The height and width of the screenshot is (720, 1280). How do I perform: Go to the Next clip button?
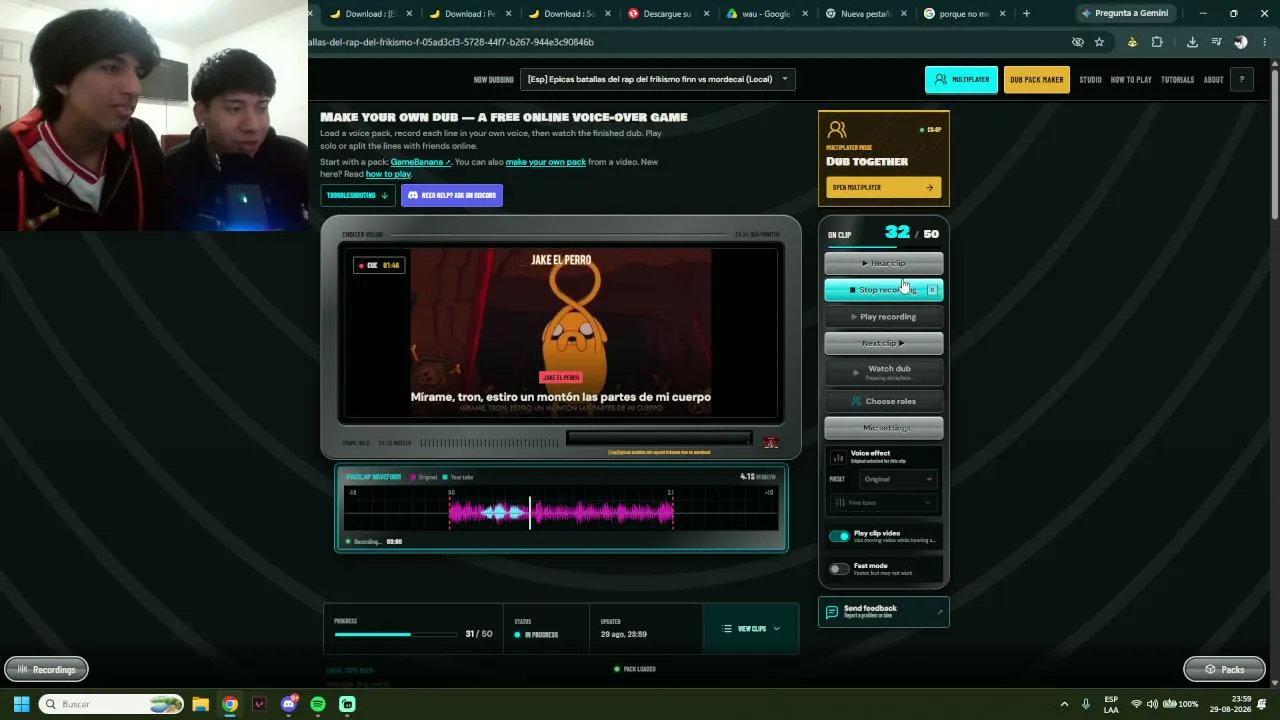(x=883, y=343)
